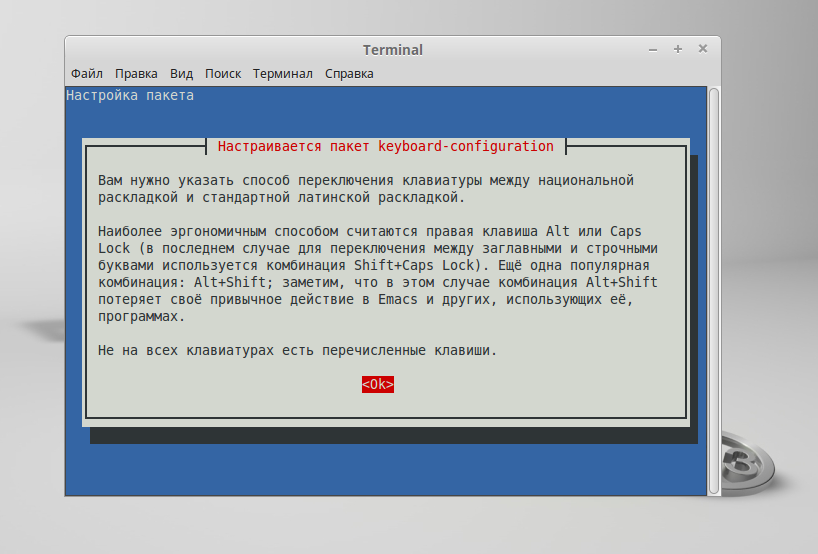The width and height of the screenshot is (818, 554).
Task: Click the 'Настройка пакета' header text
Action: (x=130, y=96)
